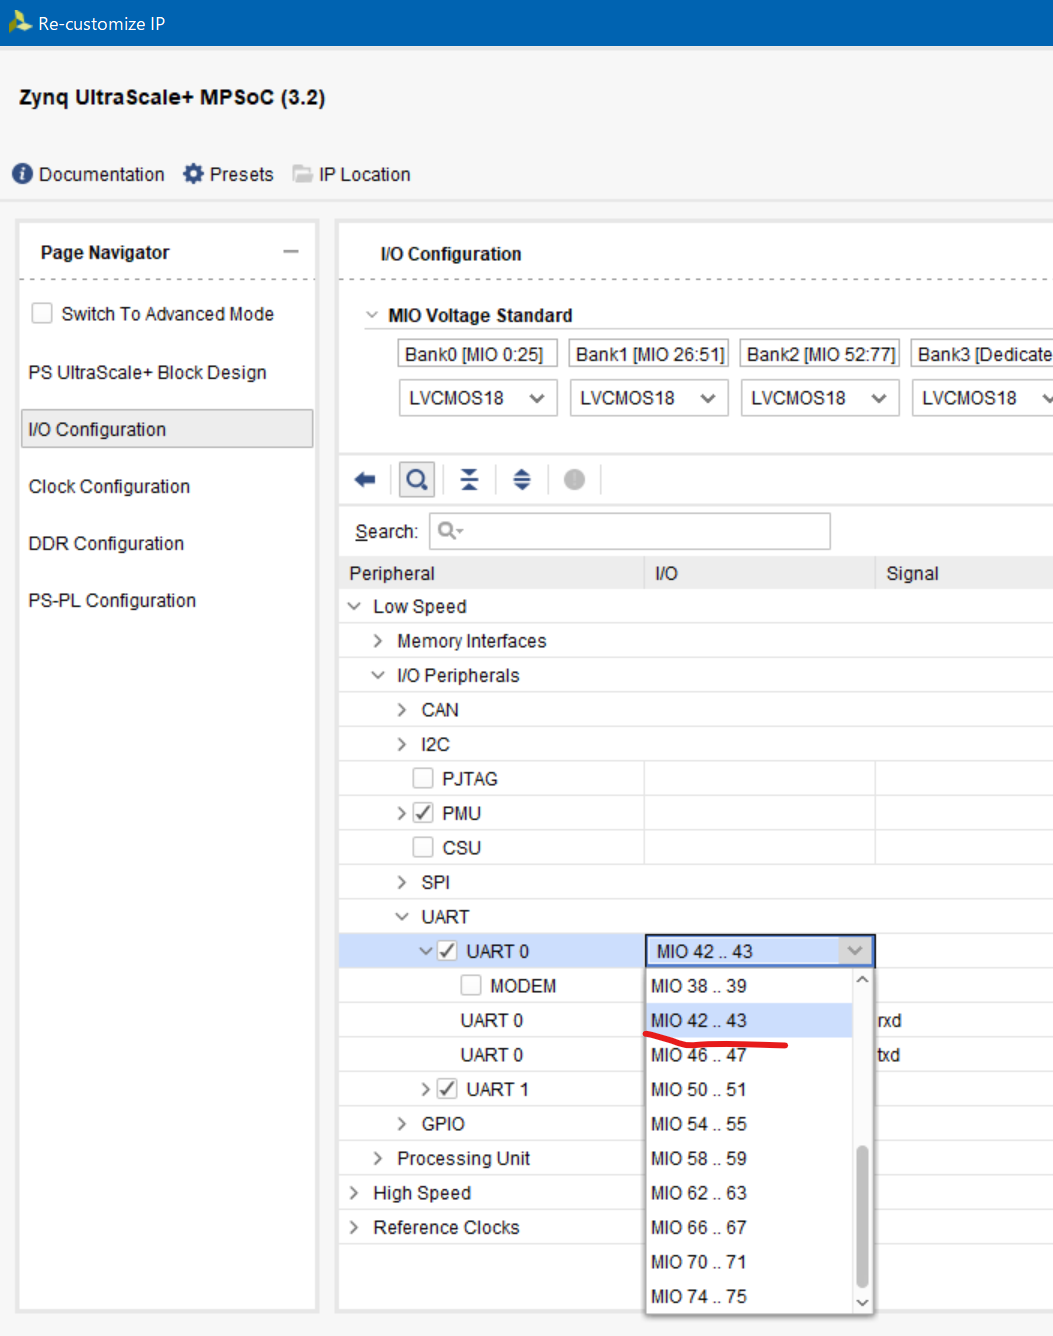This screenshot has width=1053, height=1336.
Task: Click scroll-up arrow in MIO list
Action: point(862,980)
